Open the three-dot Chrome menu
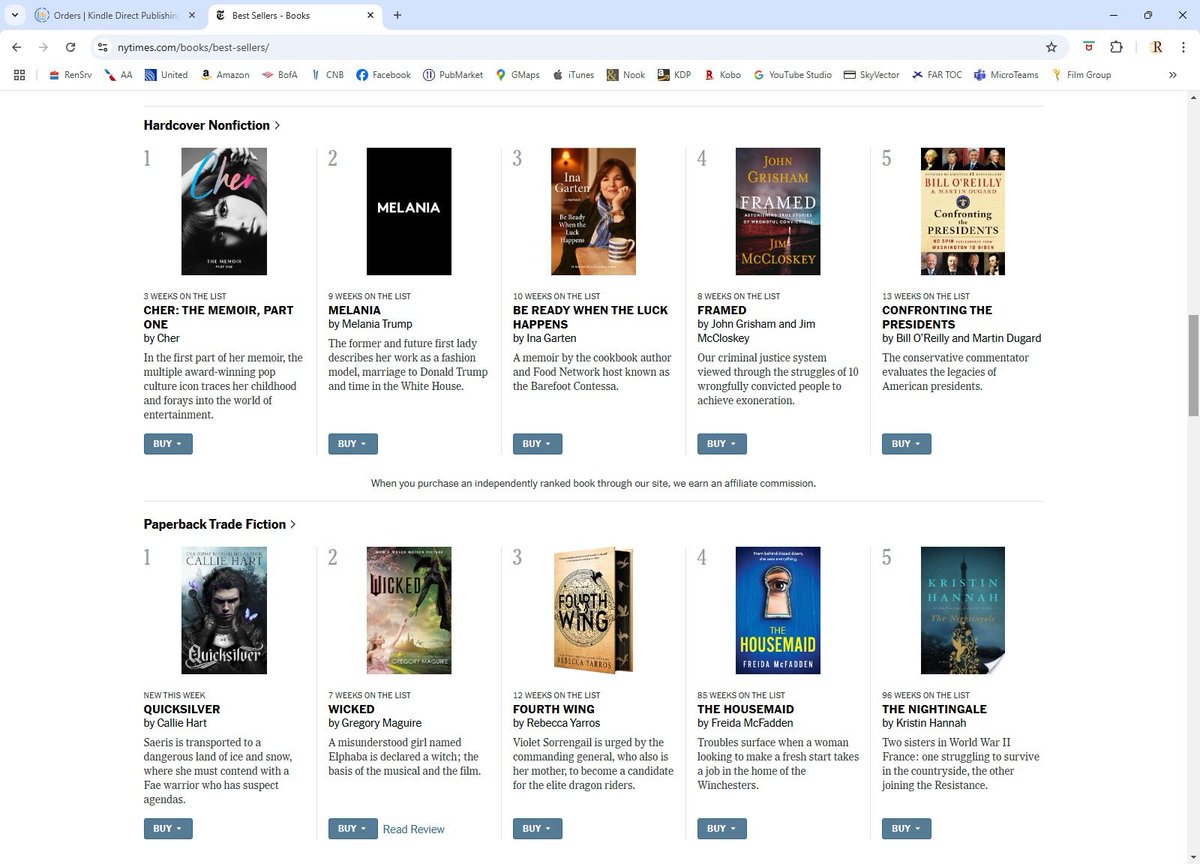1200x864 pixels. (1183, 47)
